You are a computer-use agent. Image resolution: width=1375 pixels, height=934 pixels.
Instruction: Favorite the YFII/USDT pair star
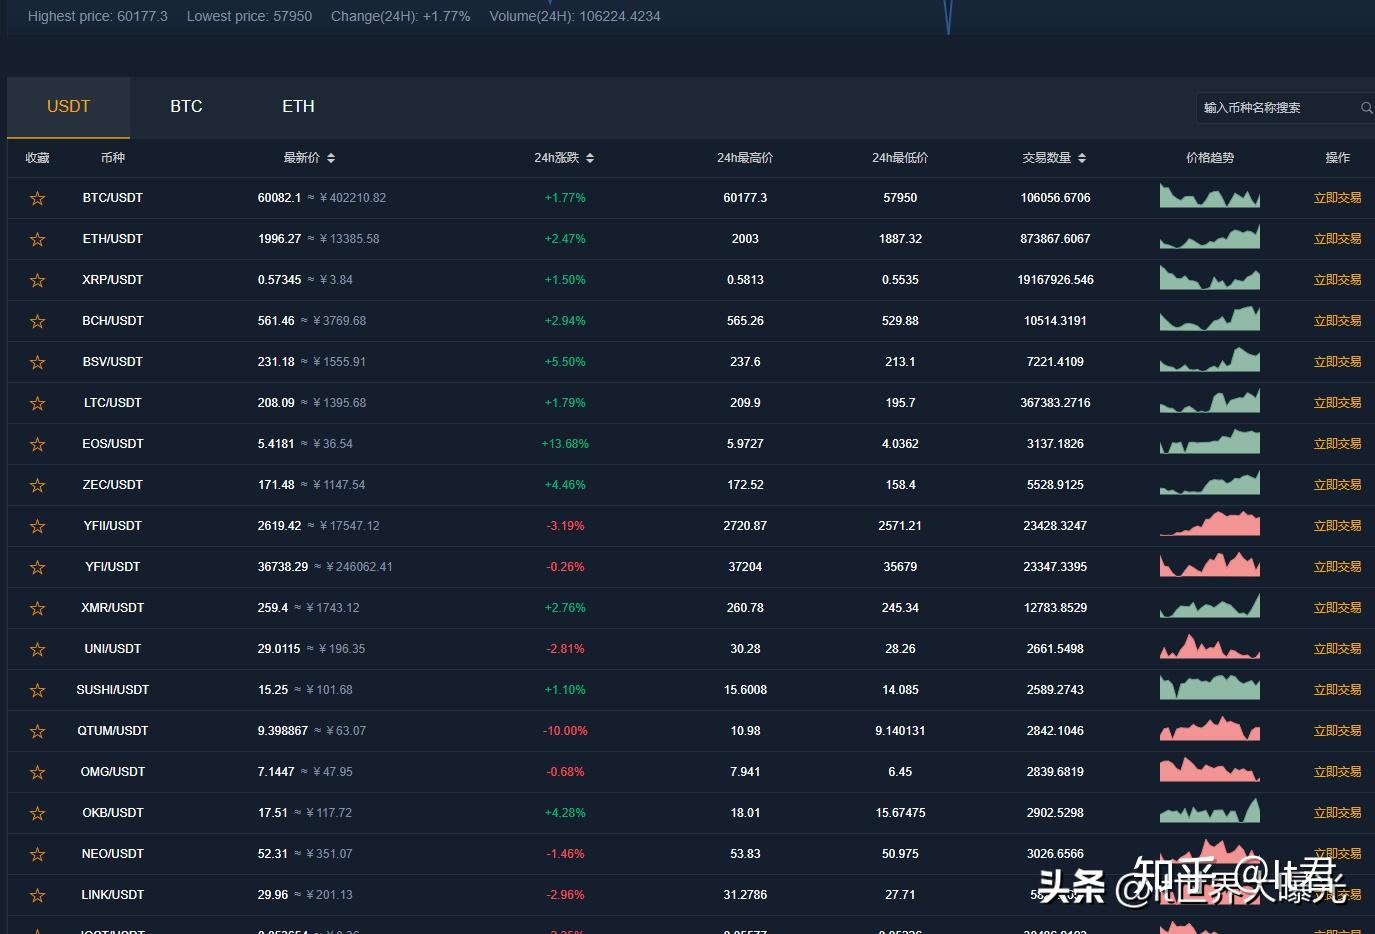37,526
